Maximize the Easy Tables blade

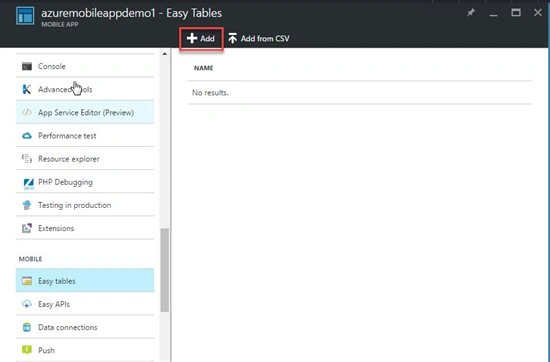click(x=516, y=13)
